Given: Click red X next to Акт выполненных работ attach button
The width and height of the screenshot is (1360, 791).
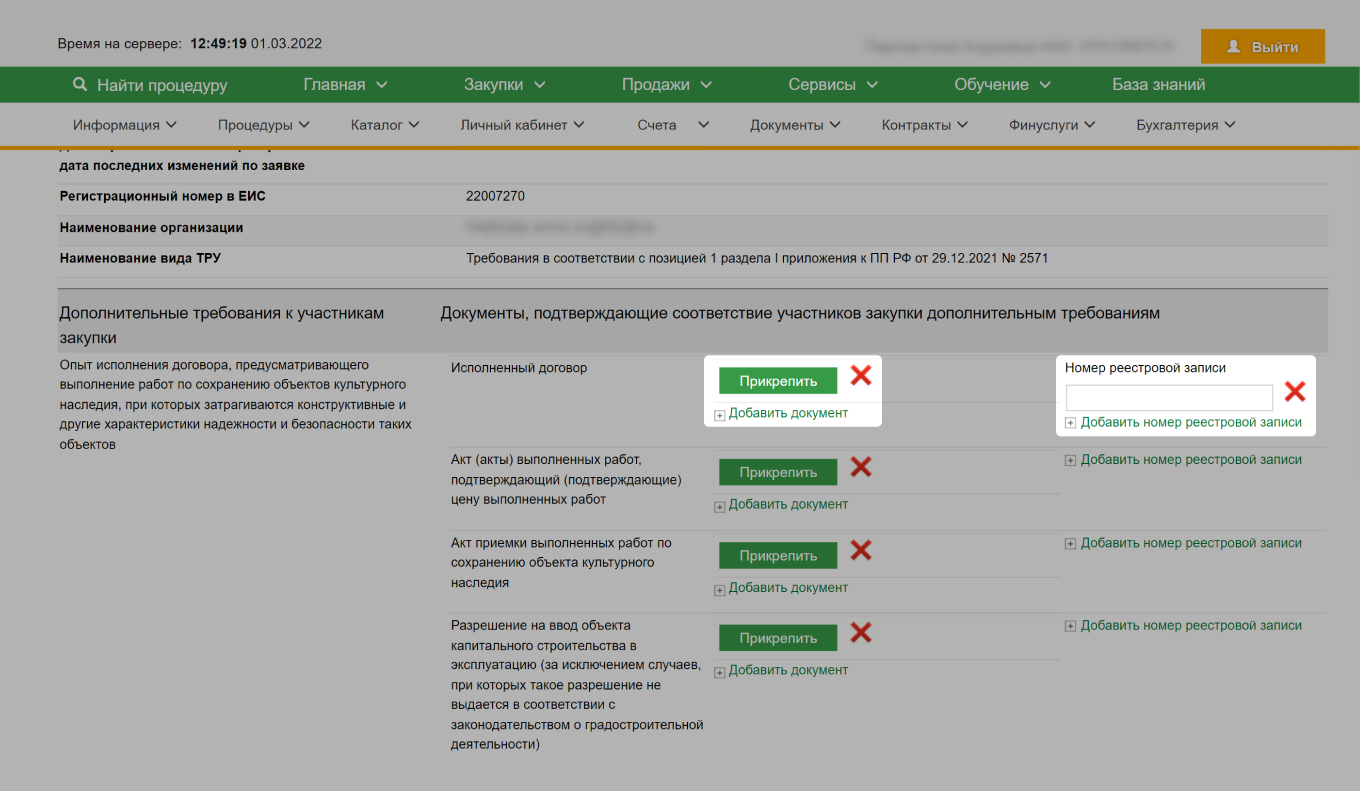Looking at the screenshot, I should 861,467.
